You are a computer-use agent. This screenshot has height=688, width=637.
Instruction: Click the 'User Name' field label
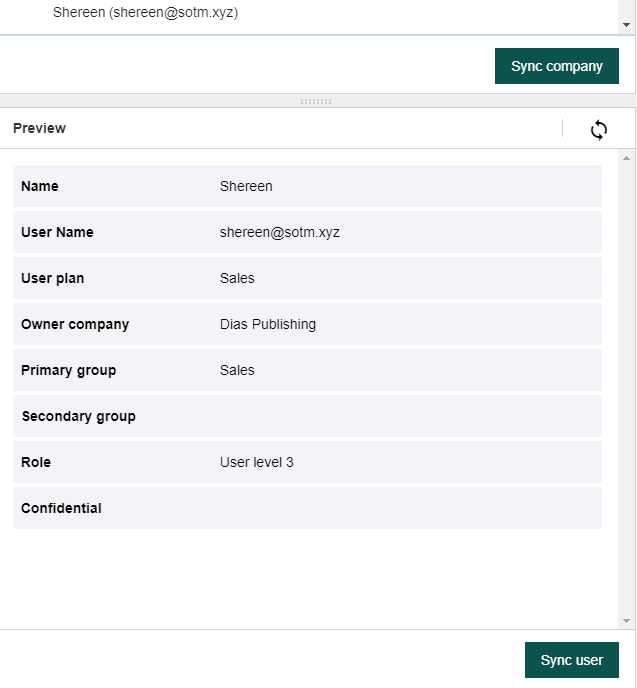coord(57,232)
